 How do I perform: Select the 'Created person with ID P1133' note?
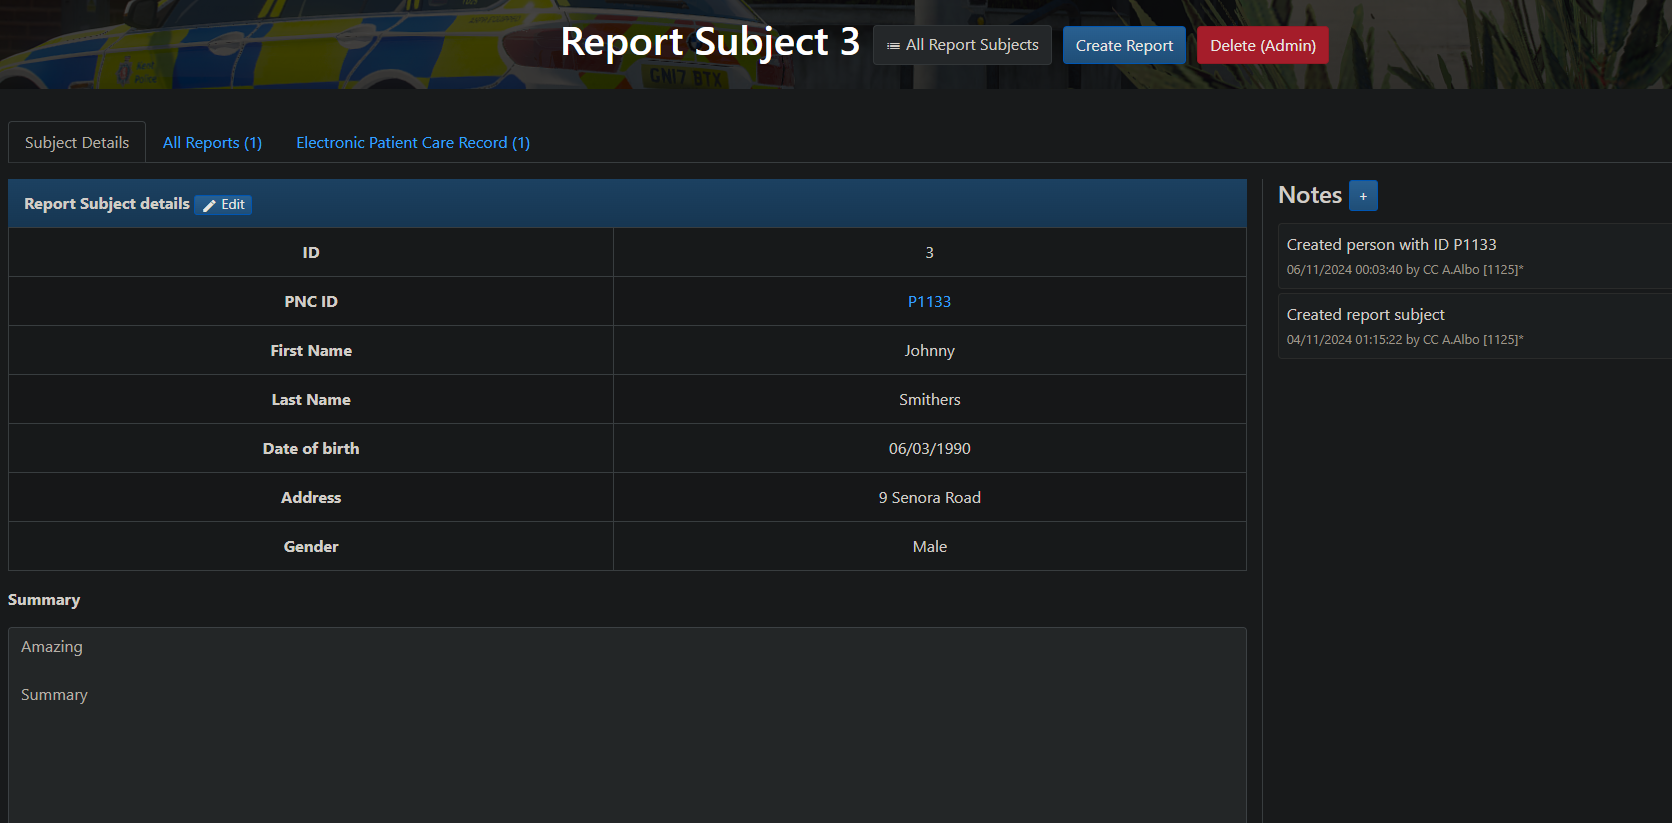(x=1390, y=245)
